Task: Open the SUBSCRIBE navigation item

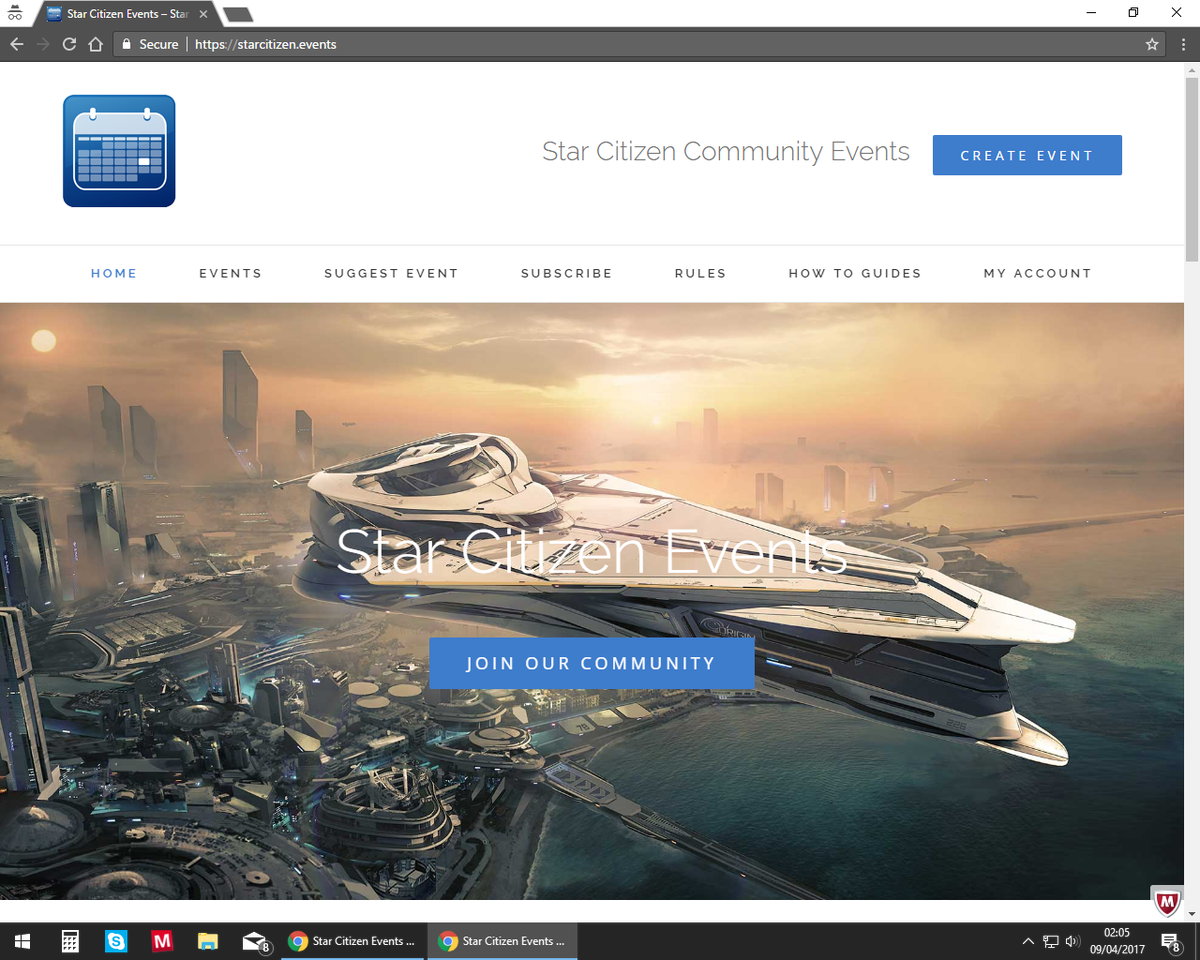Action: (x=567, y=273)
